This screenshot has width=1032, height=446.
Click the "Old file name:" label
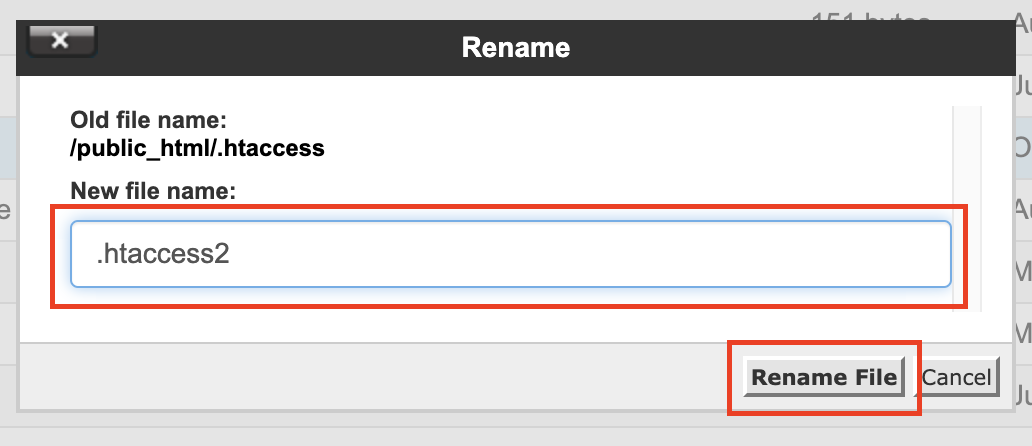click(149, 121)
